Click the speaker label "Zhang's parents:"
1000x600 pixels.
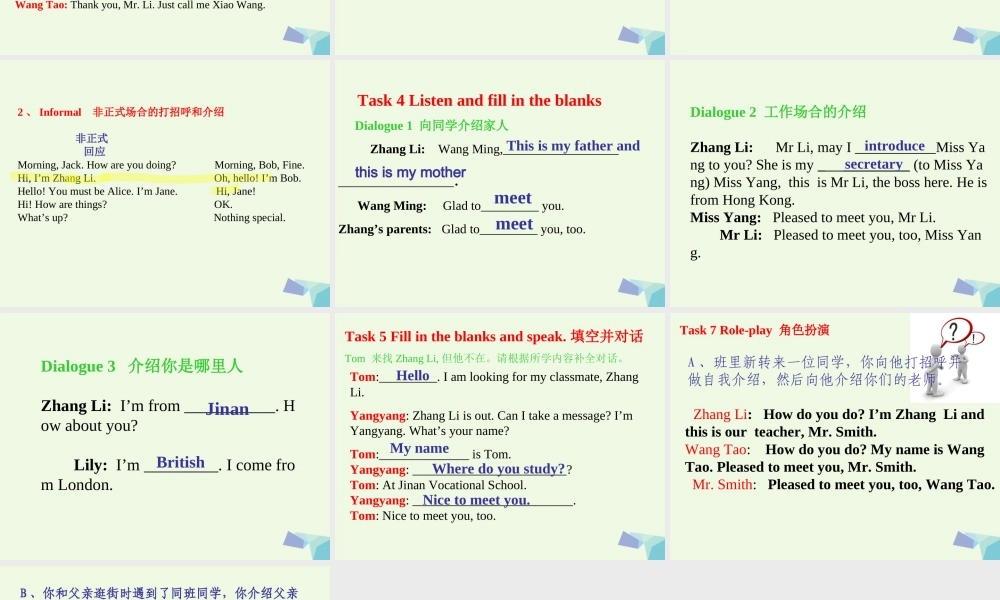tap(385, 230)
